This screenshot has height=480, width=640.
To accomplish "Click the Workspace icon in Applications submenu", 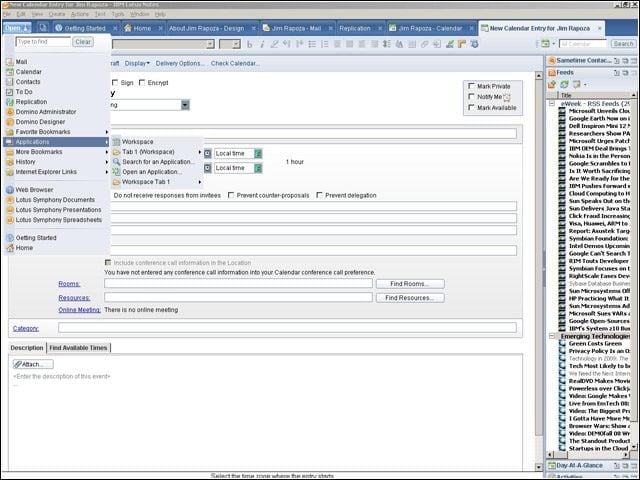I will [x=116, y=142].
